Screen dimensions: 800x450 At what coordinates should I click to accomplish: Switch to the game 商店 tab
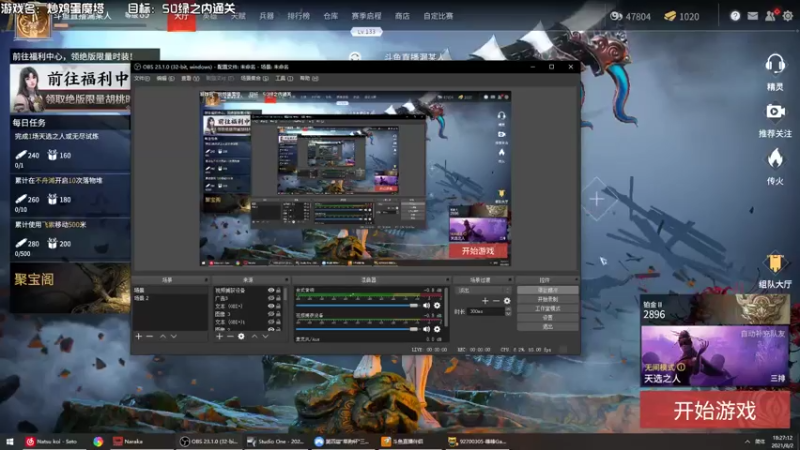point(402,16)
